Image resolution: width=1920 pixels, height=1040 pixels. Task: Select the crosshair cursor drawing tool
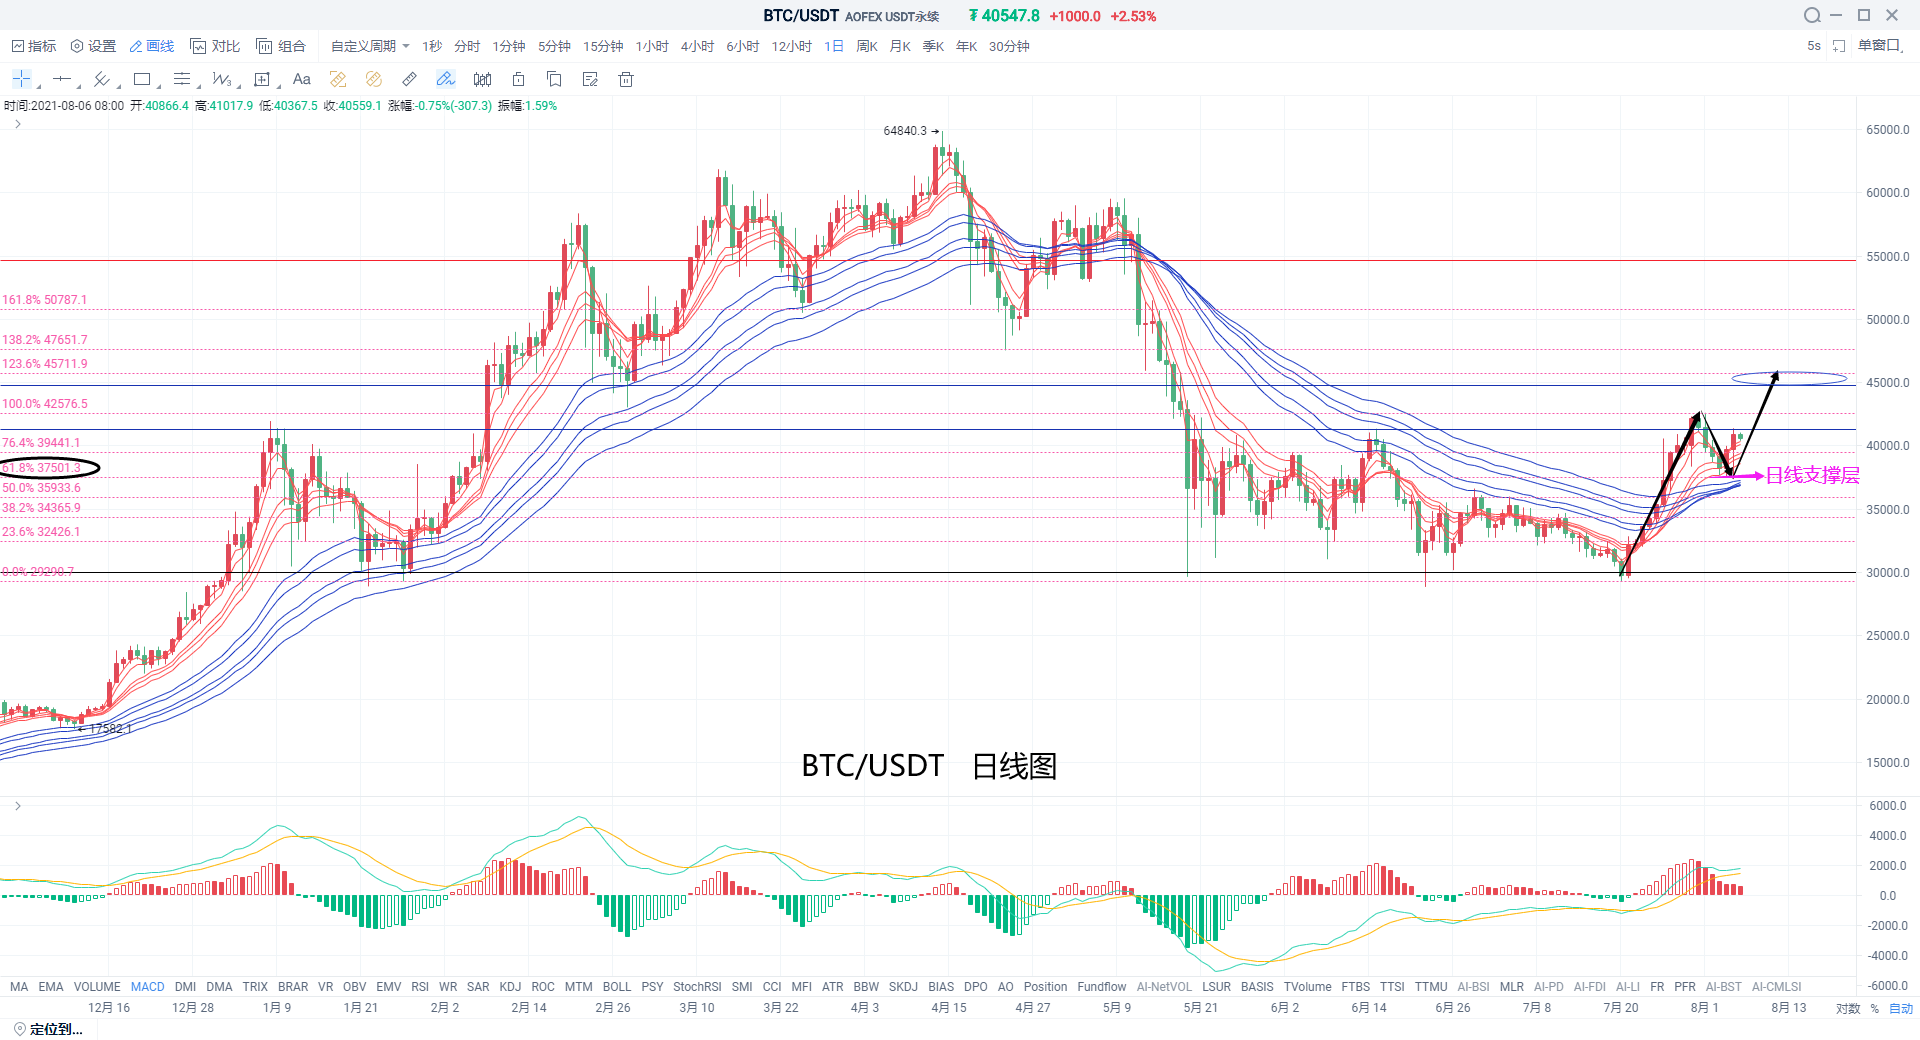21,79
